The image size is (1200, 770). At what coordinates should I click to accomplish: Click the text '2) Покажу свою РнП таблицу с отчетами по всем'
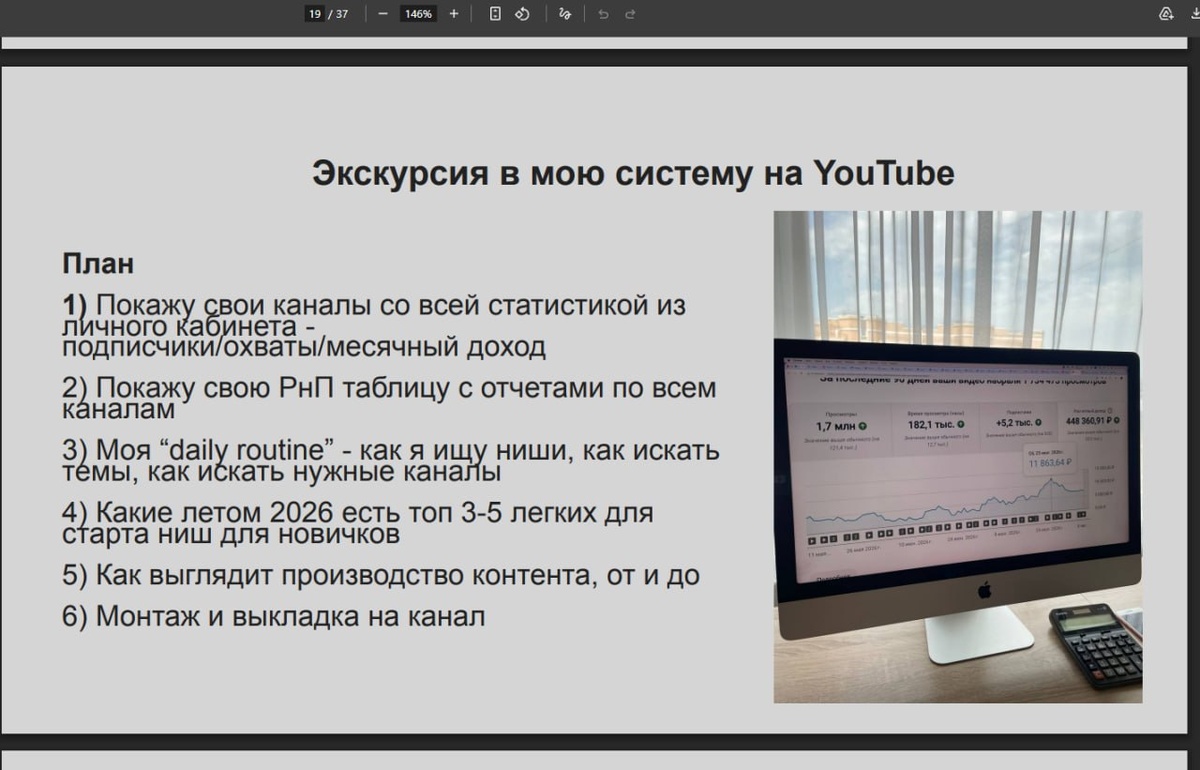click(x=389, y=388)
